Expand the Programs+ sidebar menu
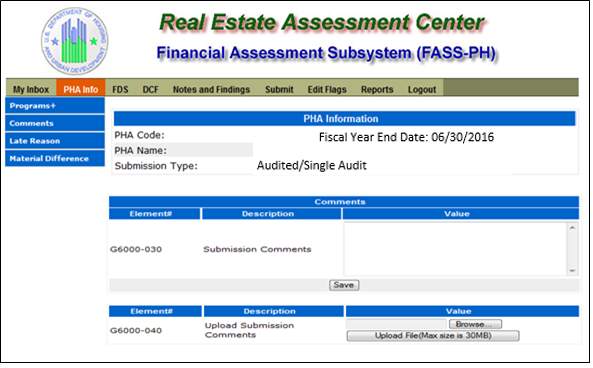593x368 pixels. pyautogui.click(x=55, y=106)
